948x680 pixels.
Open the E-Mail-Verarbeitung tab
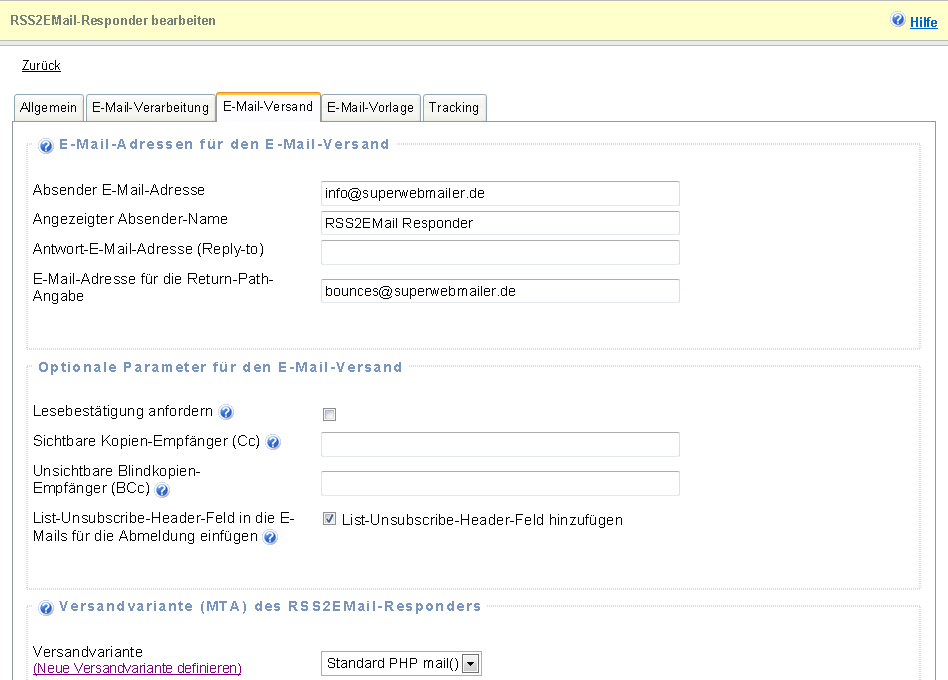[150, 108]
